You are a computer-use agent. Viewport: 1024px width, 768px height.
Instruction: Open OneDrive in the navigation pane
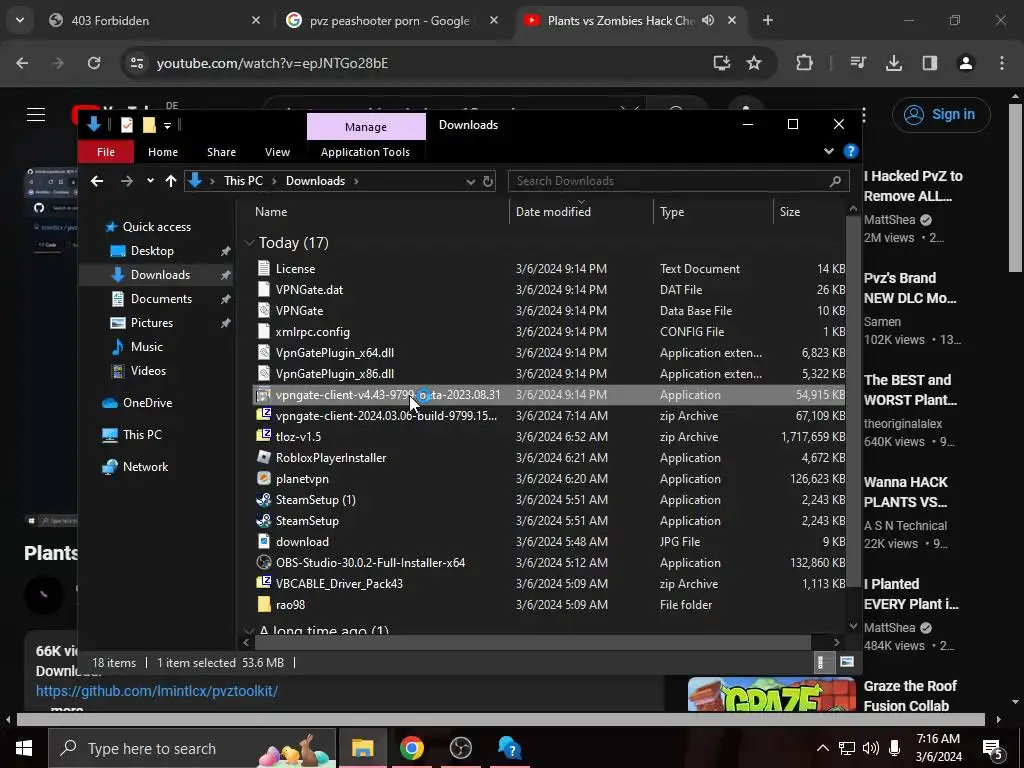(148, 402)
